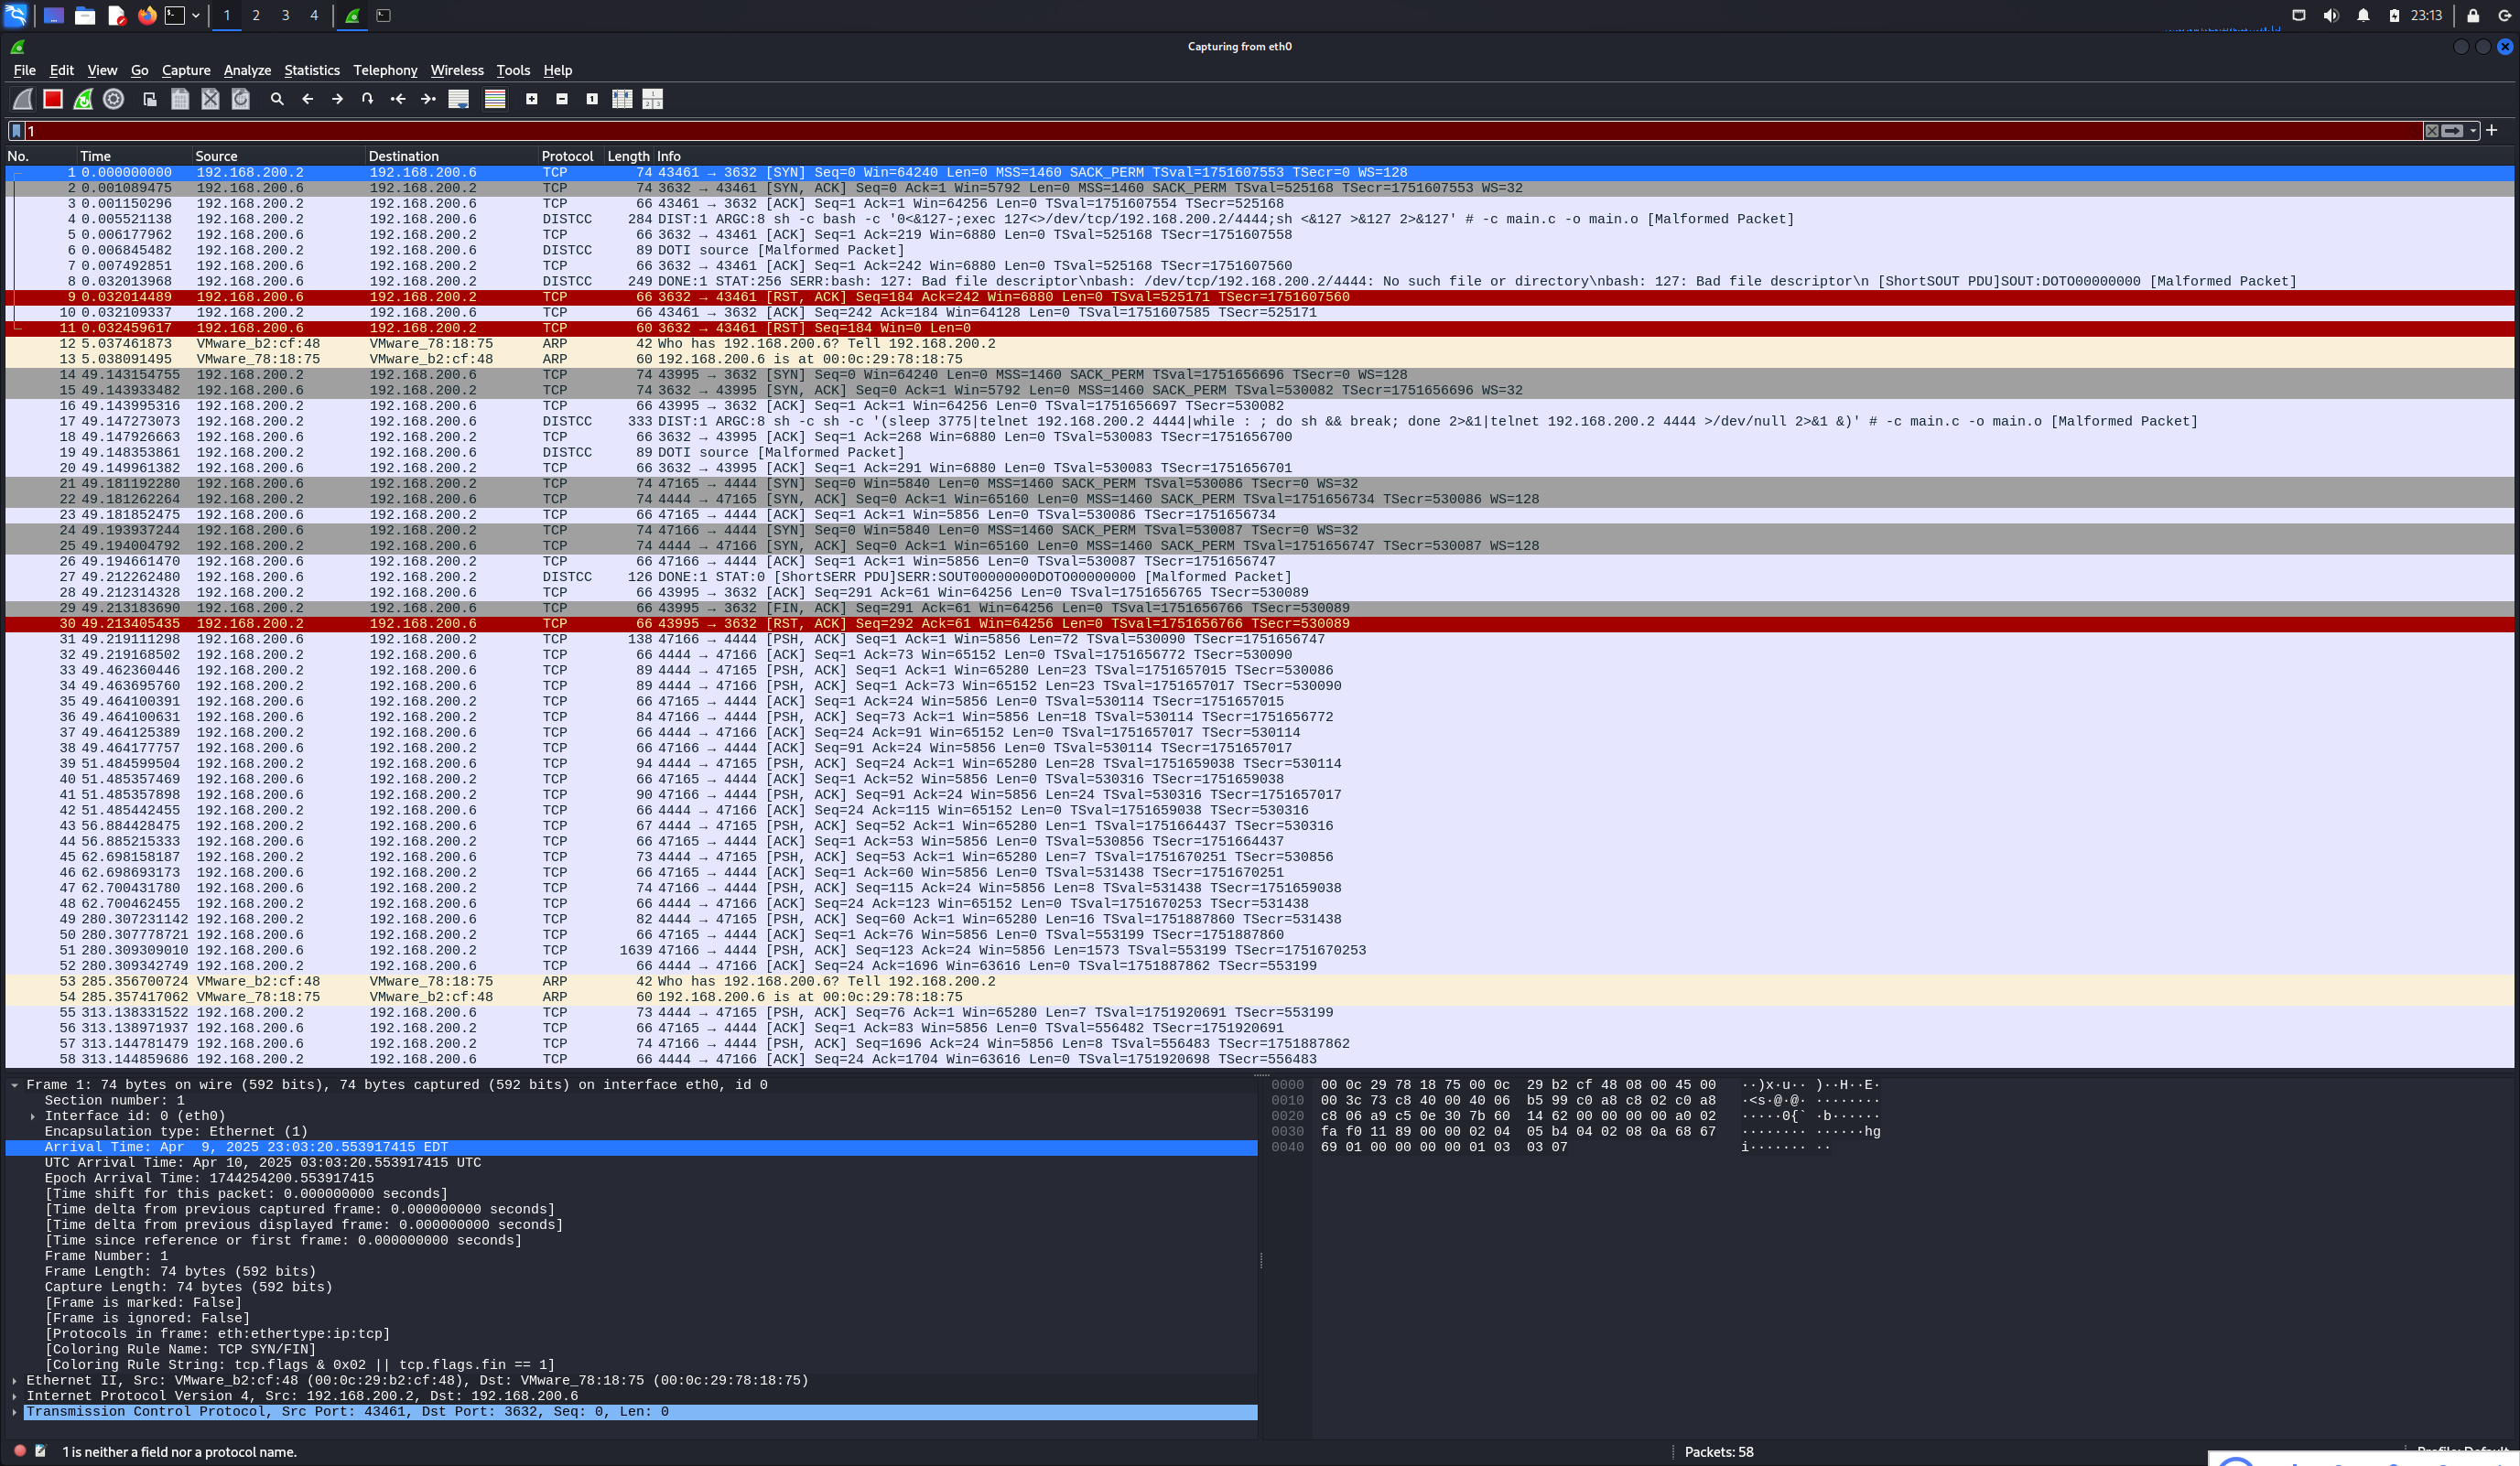Image resolution: width=2520 pixels, height=1466 pixels.
Task: Collapse the Frame 1 details tree
Action: point(14,1085)
